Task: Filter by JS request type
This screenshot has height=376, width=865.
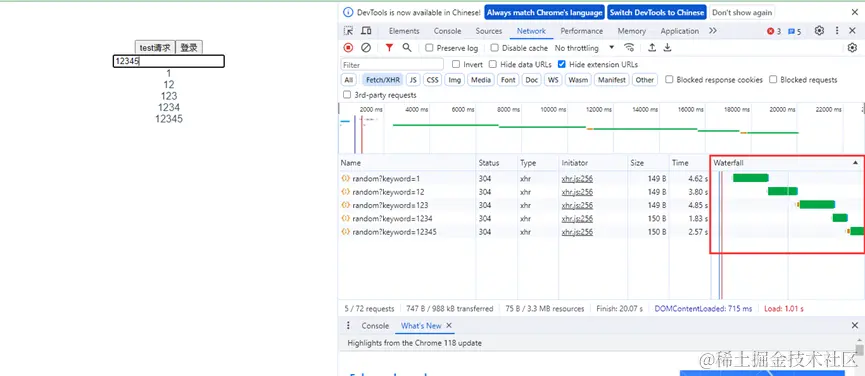Action: [x=413, y=80]
